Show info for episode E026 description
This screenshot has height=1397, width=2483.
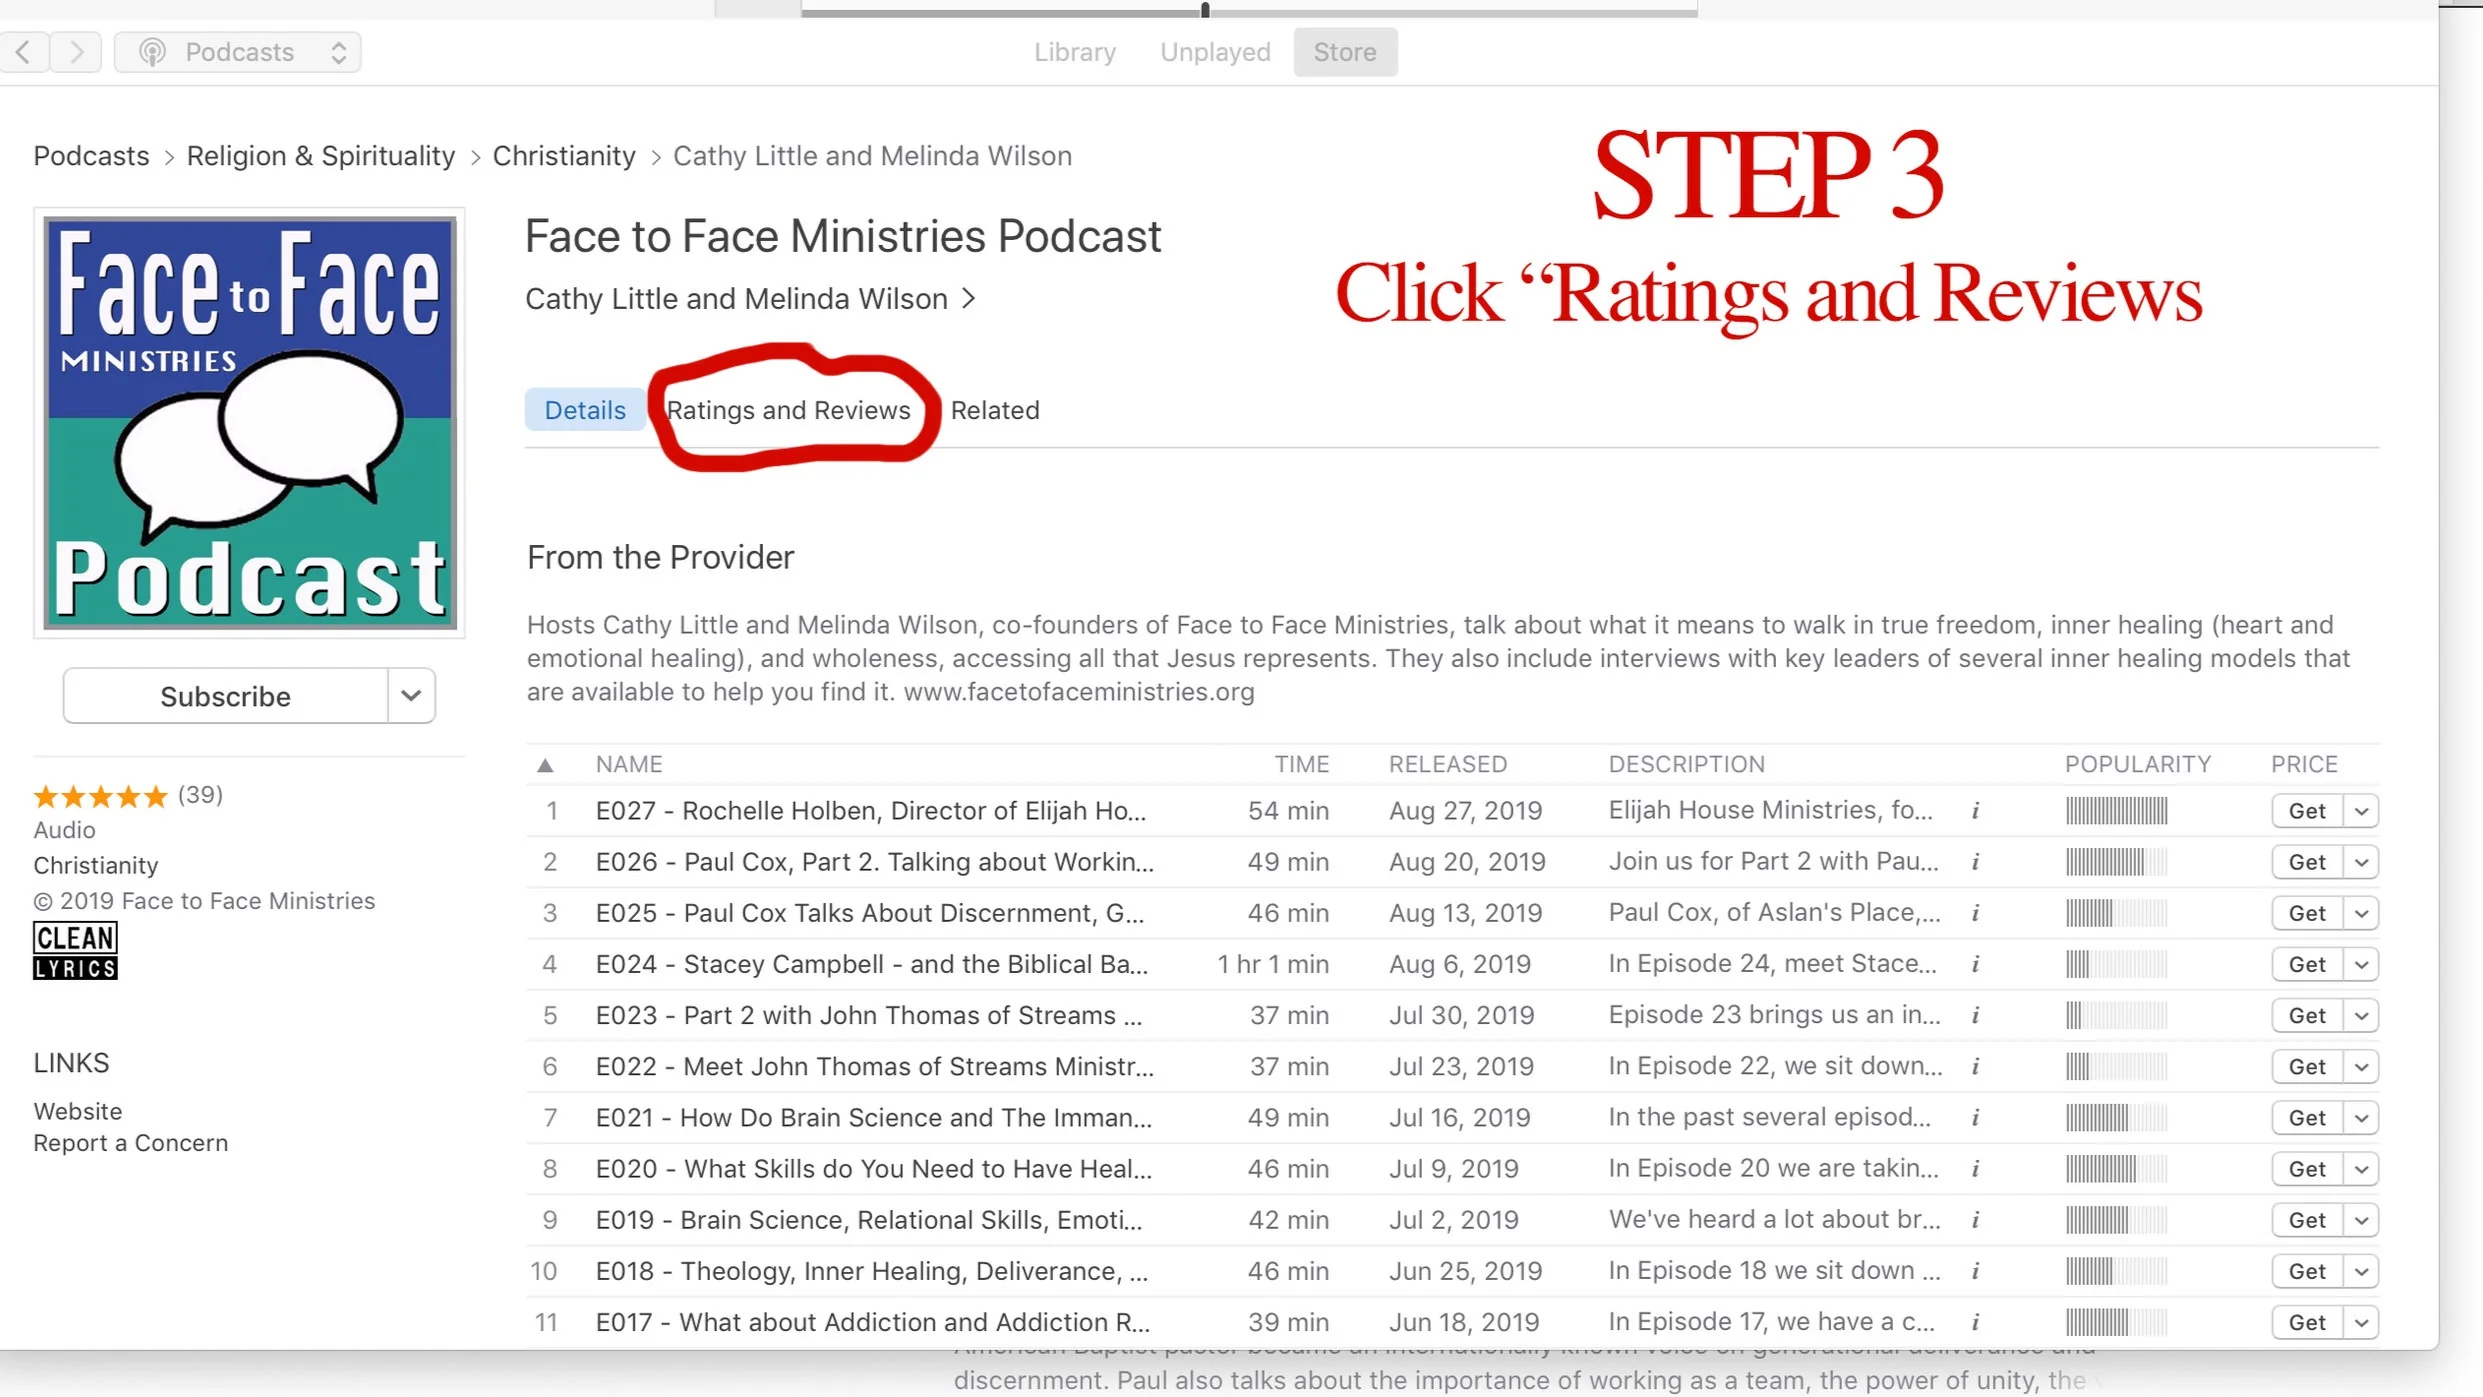(1975, 862)
